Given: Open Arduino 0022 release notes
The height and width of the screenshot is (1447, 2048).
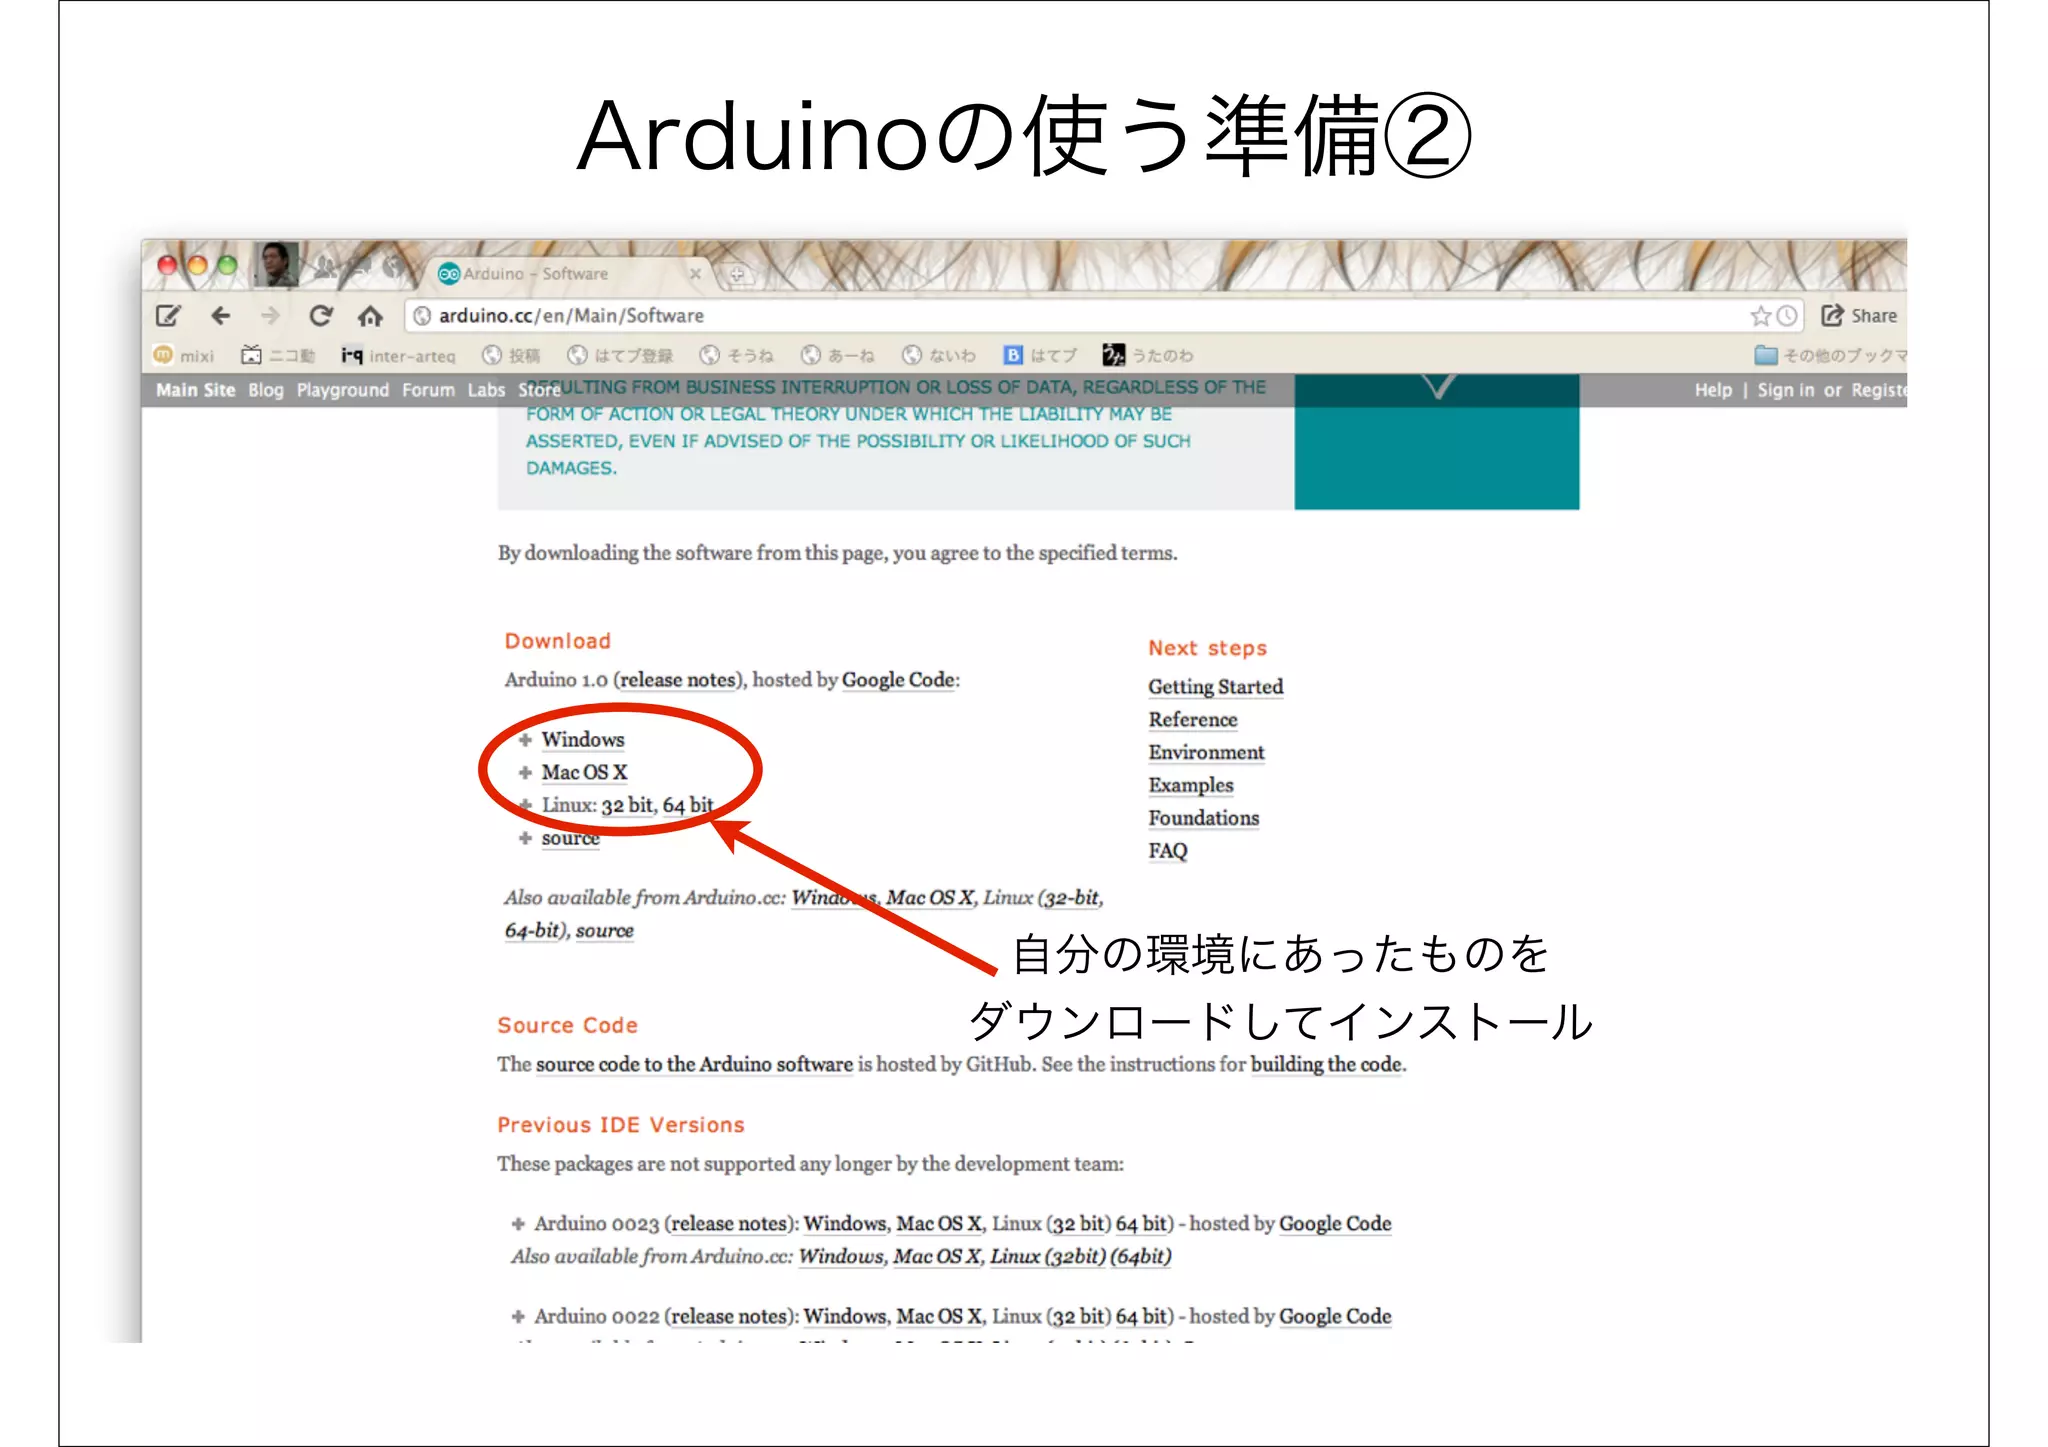Looking at the screenshot, I should [729, 1317].
